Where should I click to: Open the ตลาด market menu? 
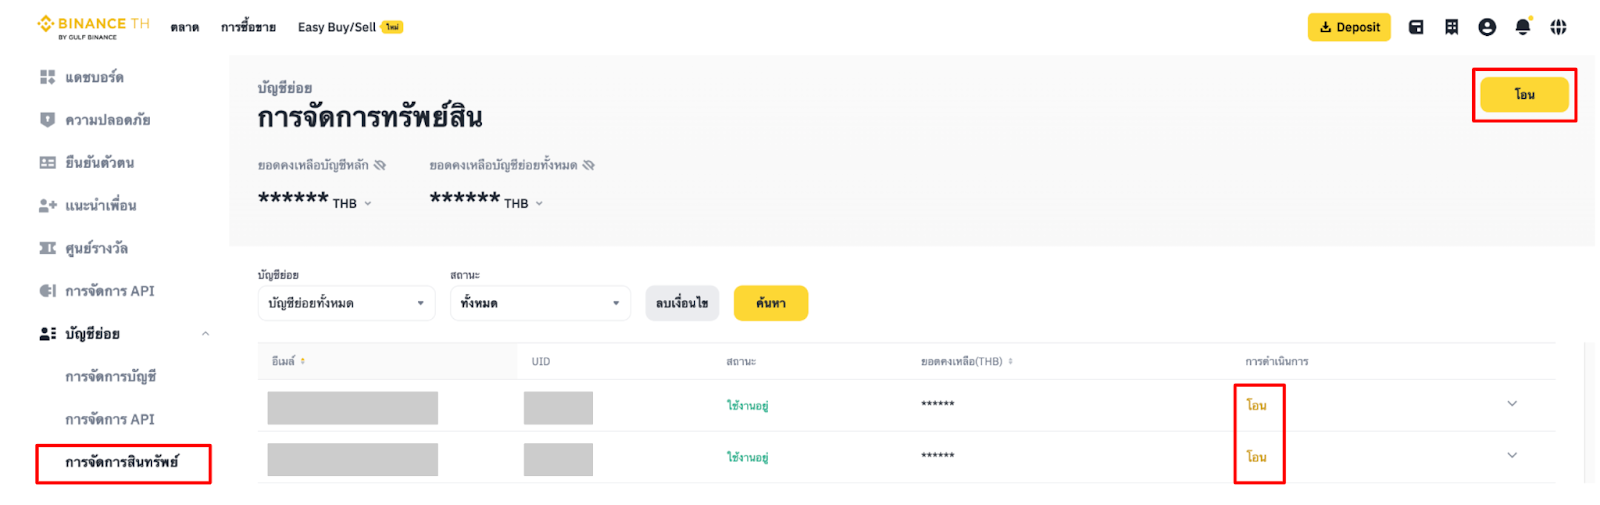pos(184,27)
